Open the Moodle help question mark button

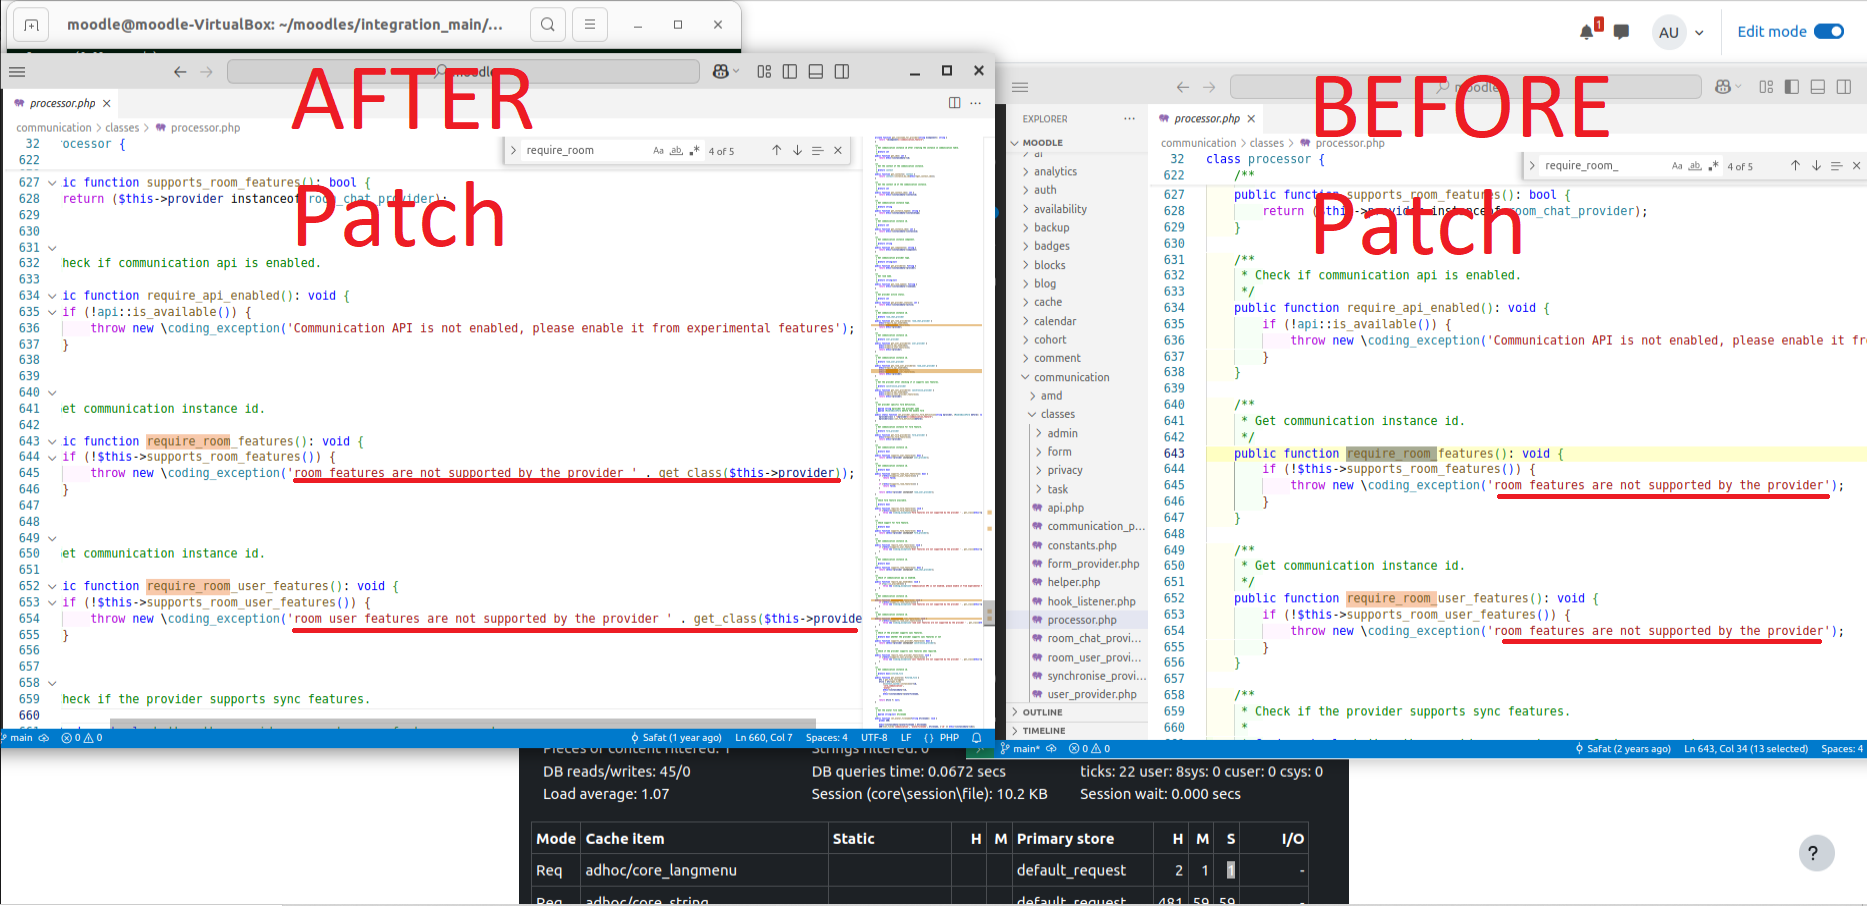pos(1816,853)
